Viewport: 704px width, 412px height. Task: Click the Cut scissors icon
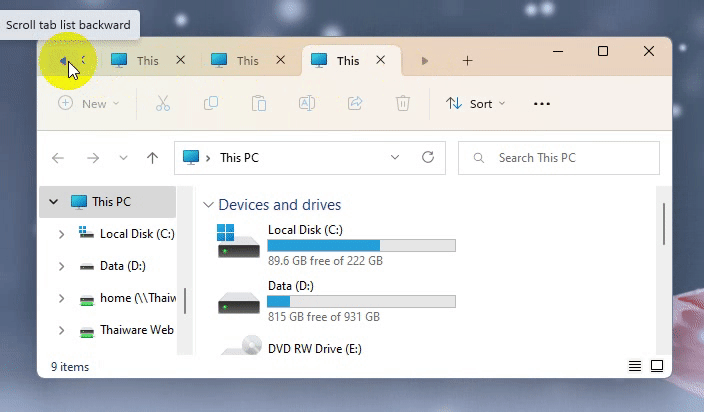pyautogui.click(x=163, y=104)
